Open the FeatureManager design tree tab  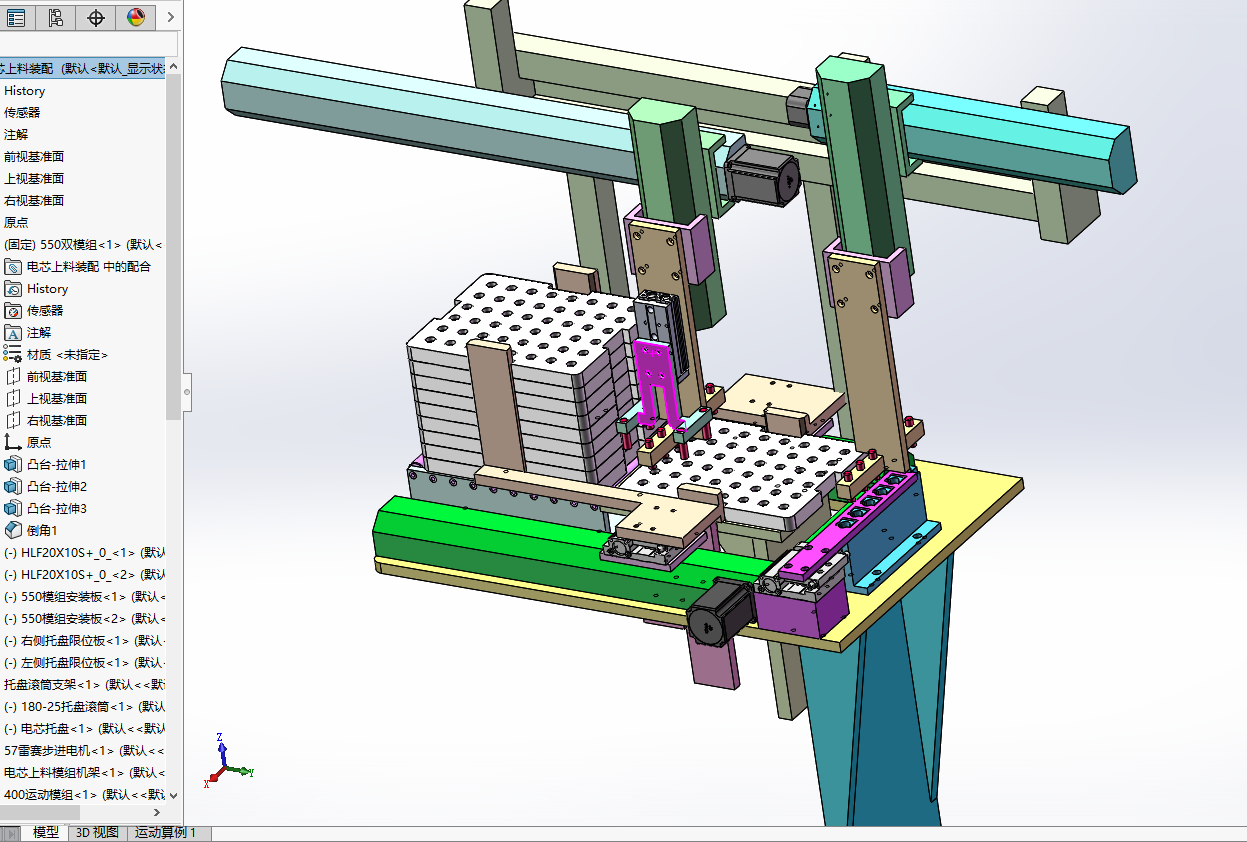pyautogui.click(x=16, y=17)
